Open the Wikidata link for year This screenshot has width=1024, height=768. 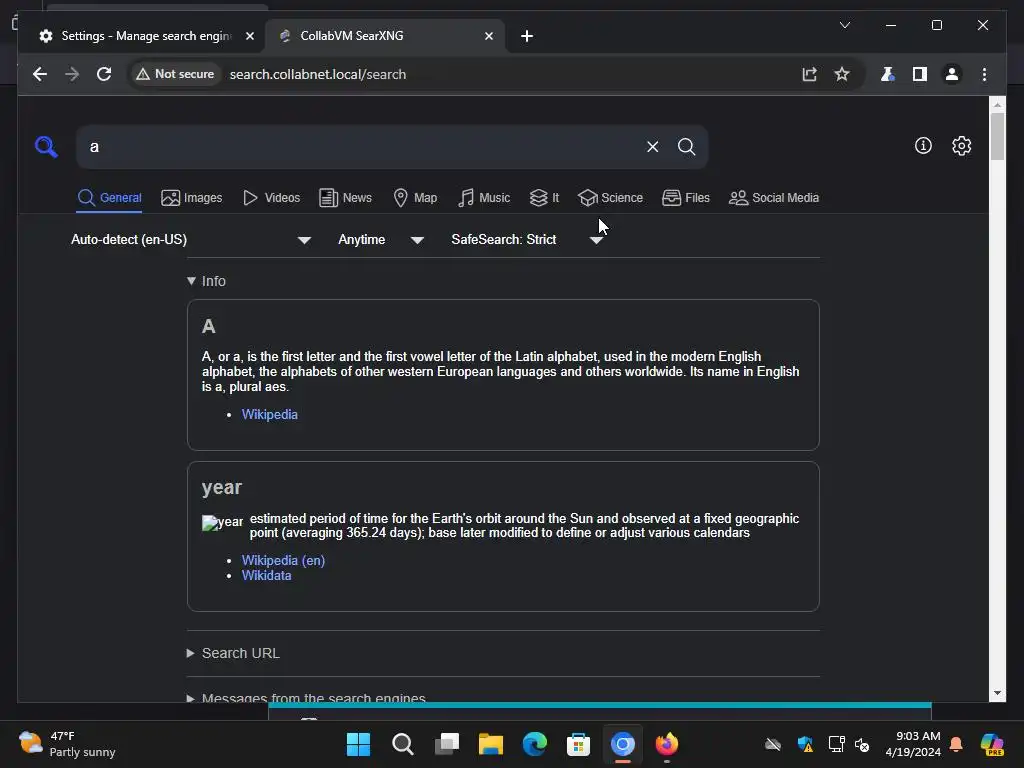tap(266, 575)
